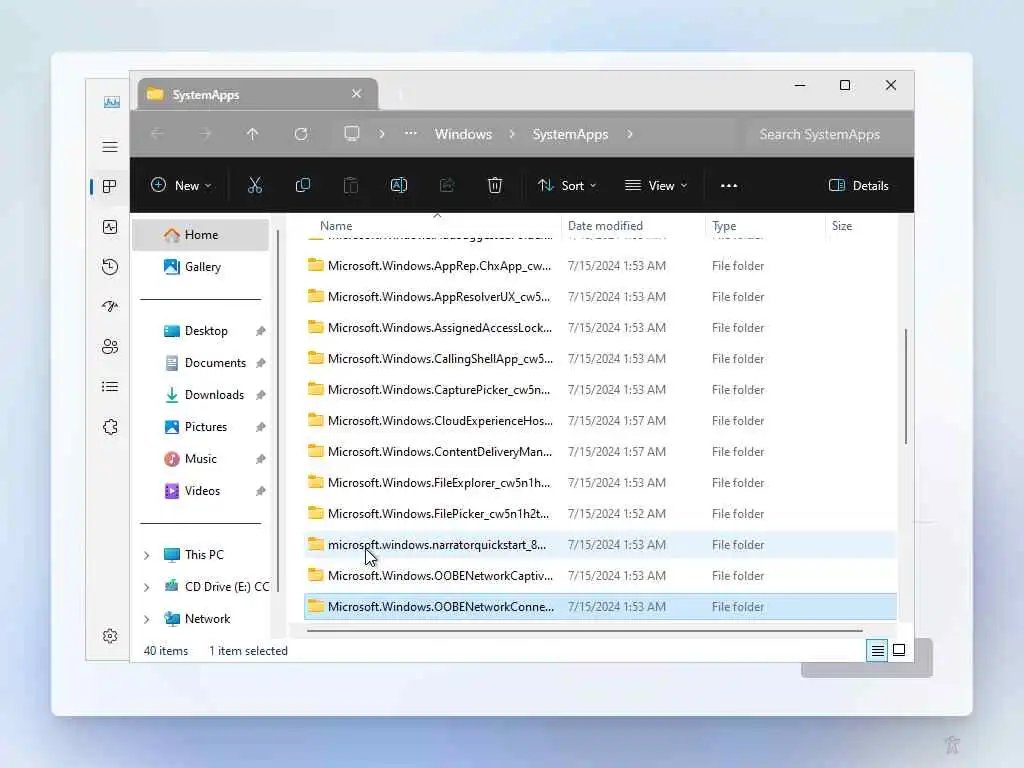Viewport: 1024px width, 768px height.
Task: Click the app icon above the hamburger
Action: [112, 102]
